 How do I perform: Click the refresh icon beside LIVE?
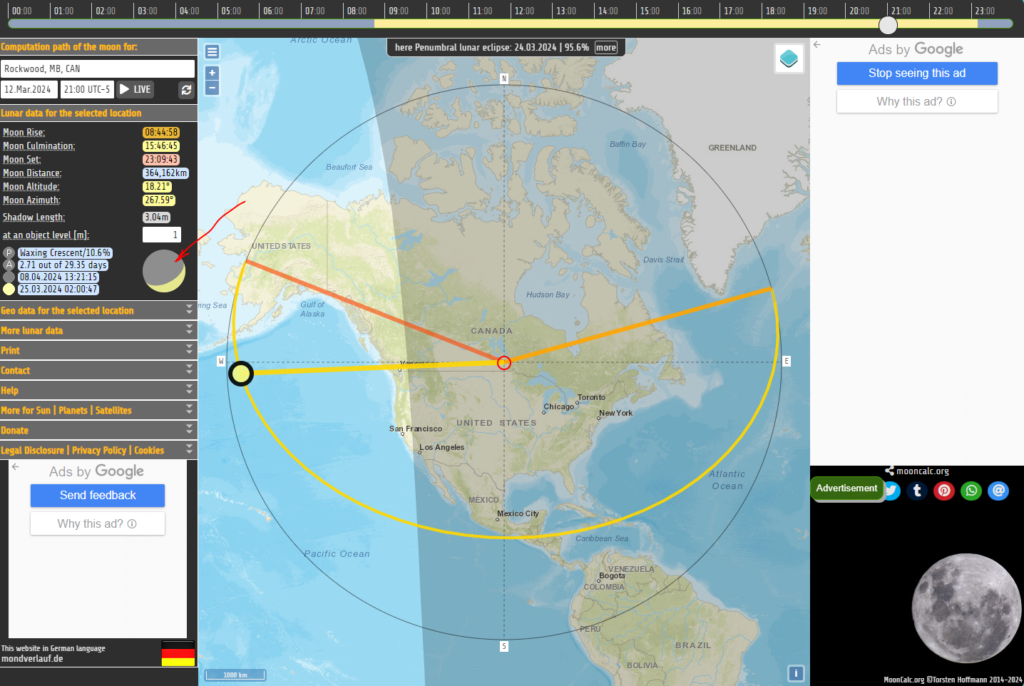[x=186, y=90]
